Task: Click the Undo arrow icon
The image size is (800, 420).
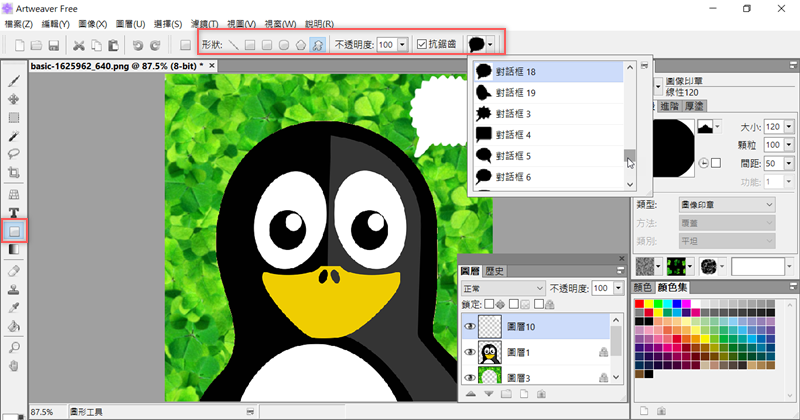Action: [x=138, y=44]
